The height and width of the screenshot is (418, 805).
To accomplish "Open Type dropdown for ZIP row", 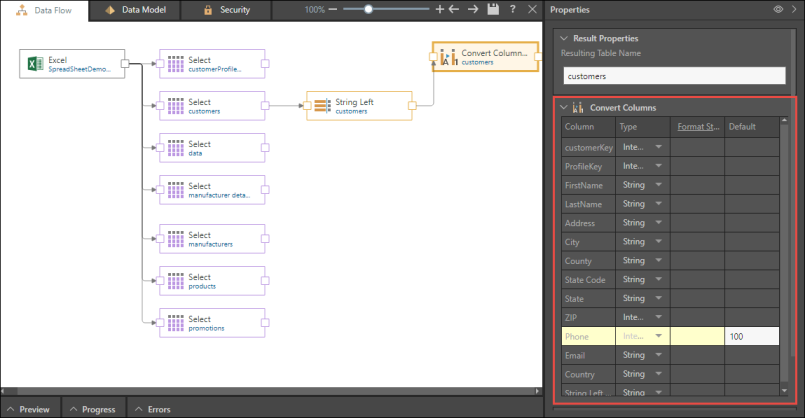I will [x=658, y=318].
